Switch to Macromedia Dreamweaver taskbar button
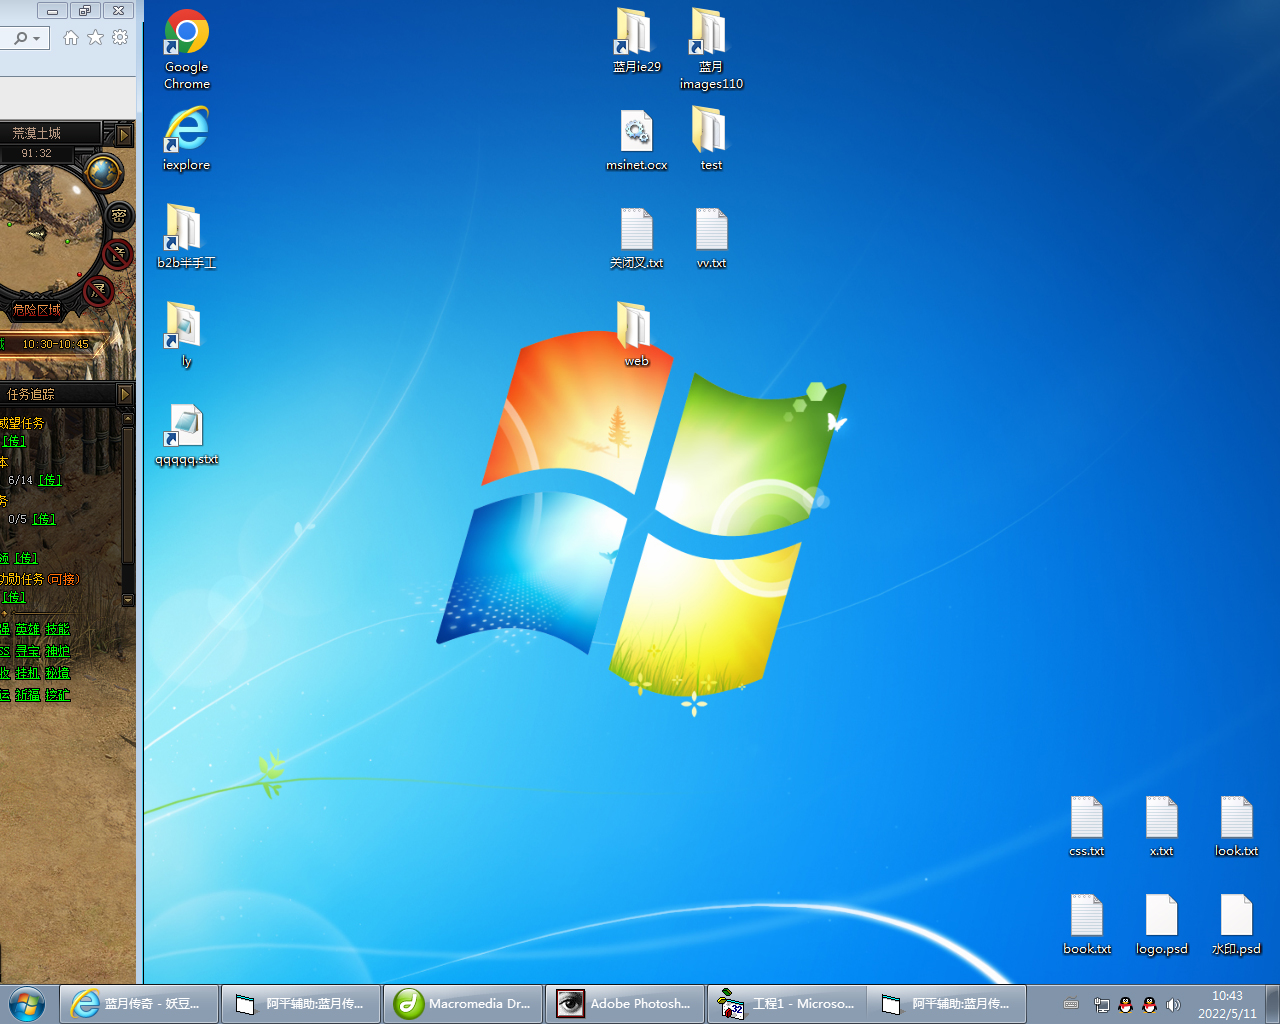1280x1024 pixels. (x=464, y=1004)
